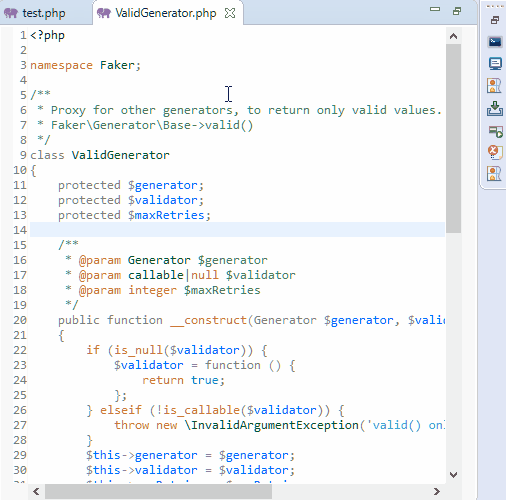Click 'true' value on line 24

coord(204,380)
